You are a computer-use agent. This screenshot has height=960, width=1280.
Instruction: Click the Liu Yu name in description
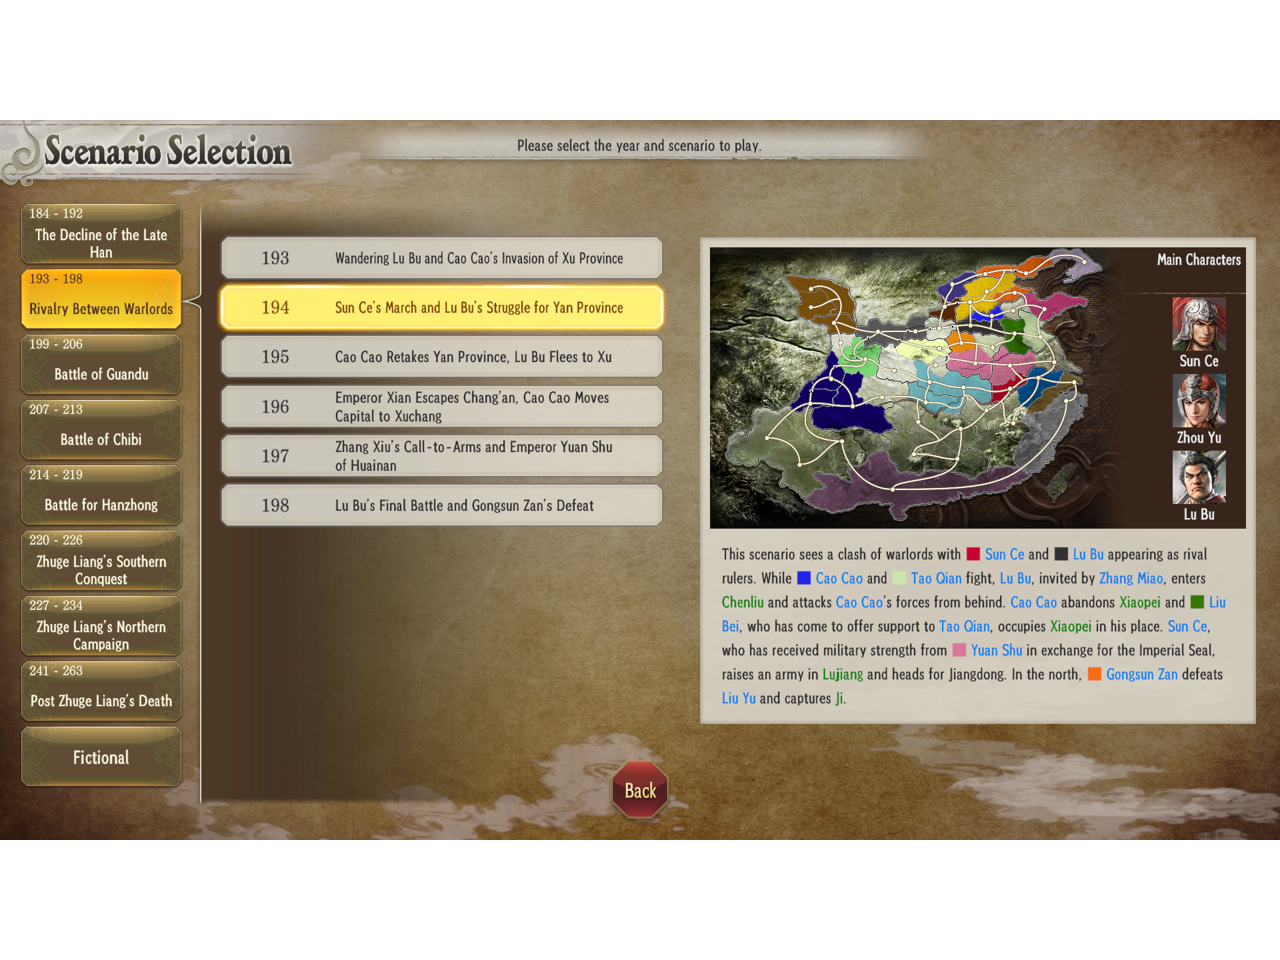click(739, 698)
